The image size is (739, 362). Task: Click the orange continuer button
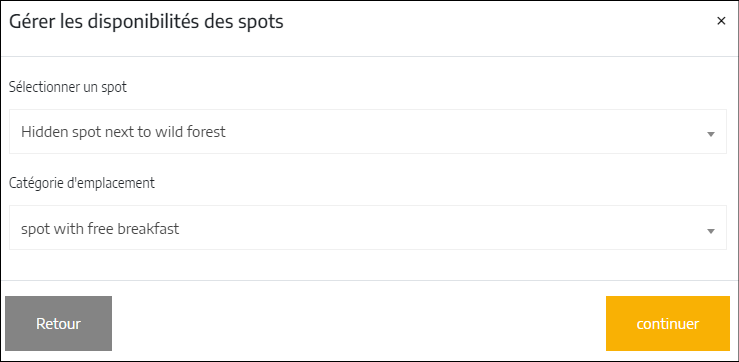[667, 323]
